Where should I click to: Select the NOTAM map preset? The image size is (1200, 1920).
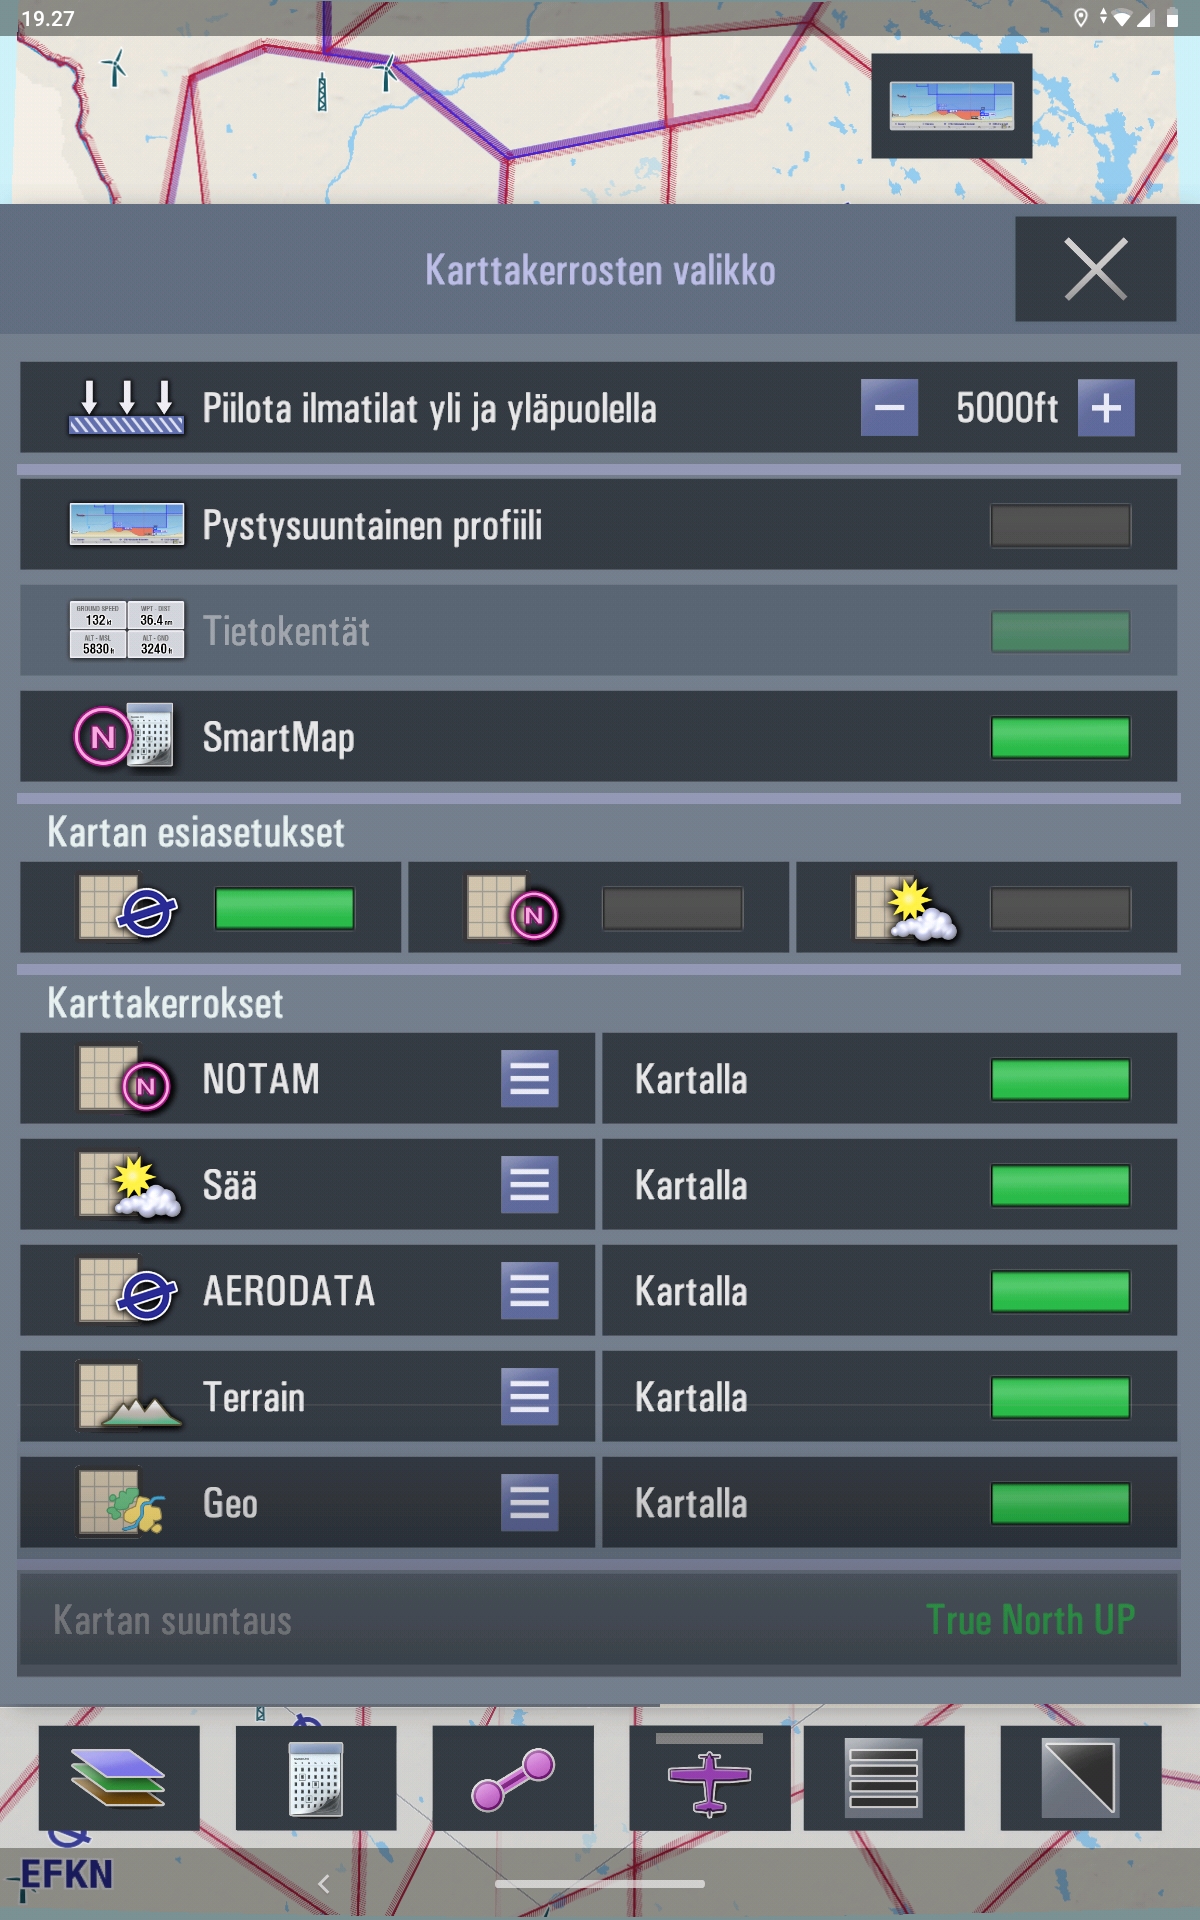598,908
